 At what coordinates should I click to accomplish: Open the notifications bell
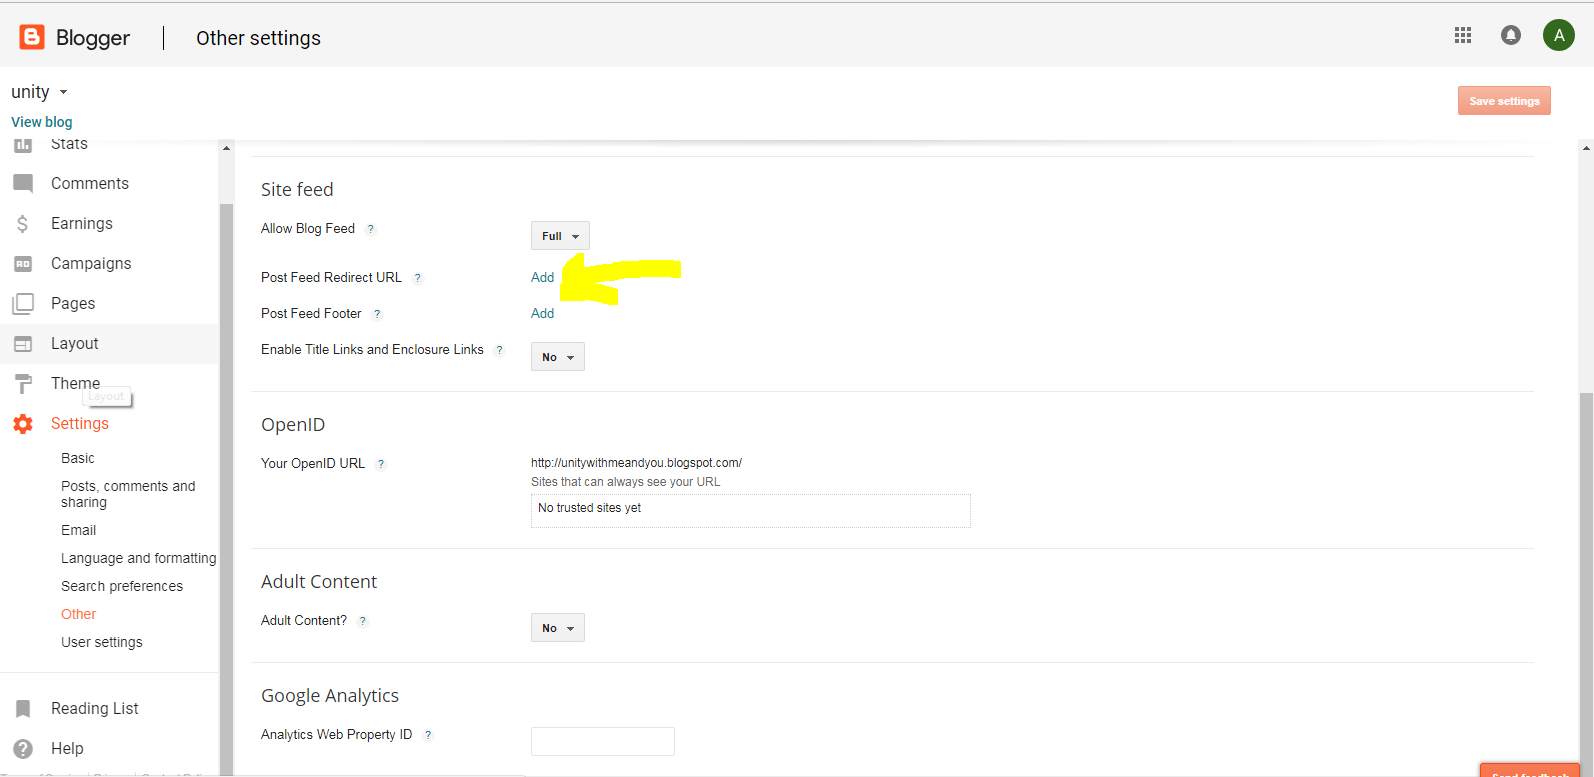click(x=1510, y=36)
